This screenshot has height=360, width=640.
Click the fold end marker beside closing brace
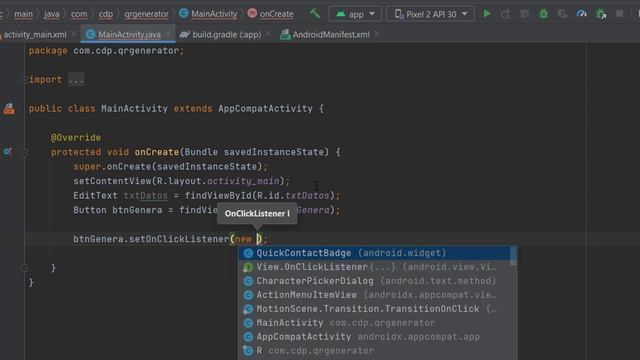pyautogui.click(x=24, y=269)
